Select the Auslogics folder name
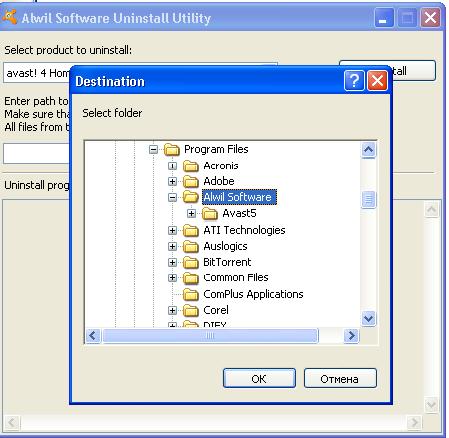Screen dimensions: 449x438 [225, 246]
